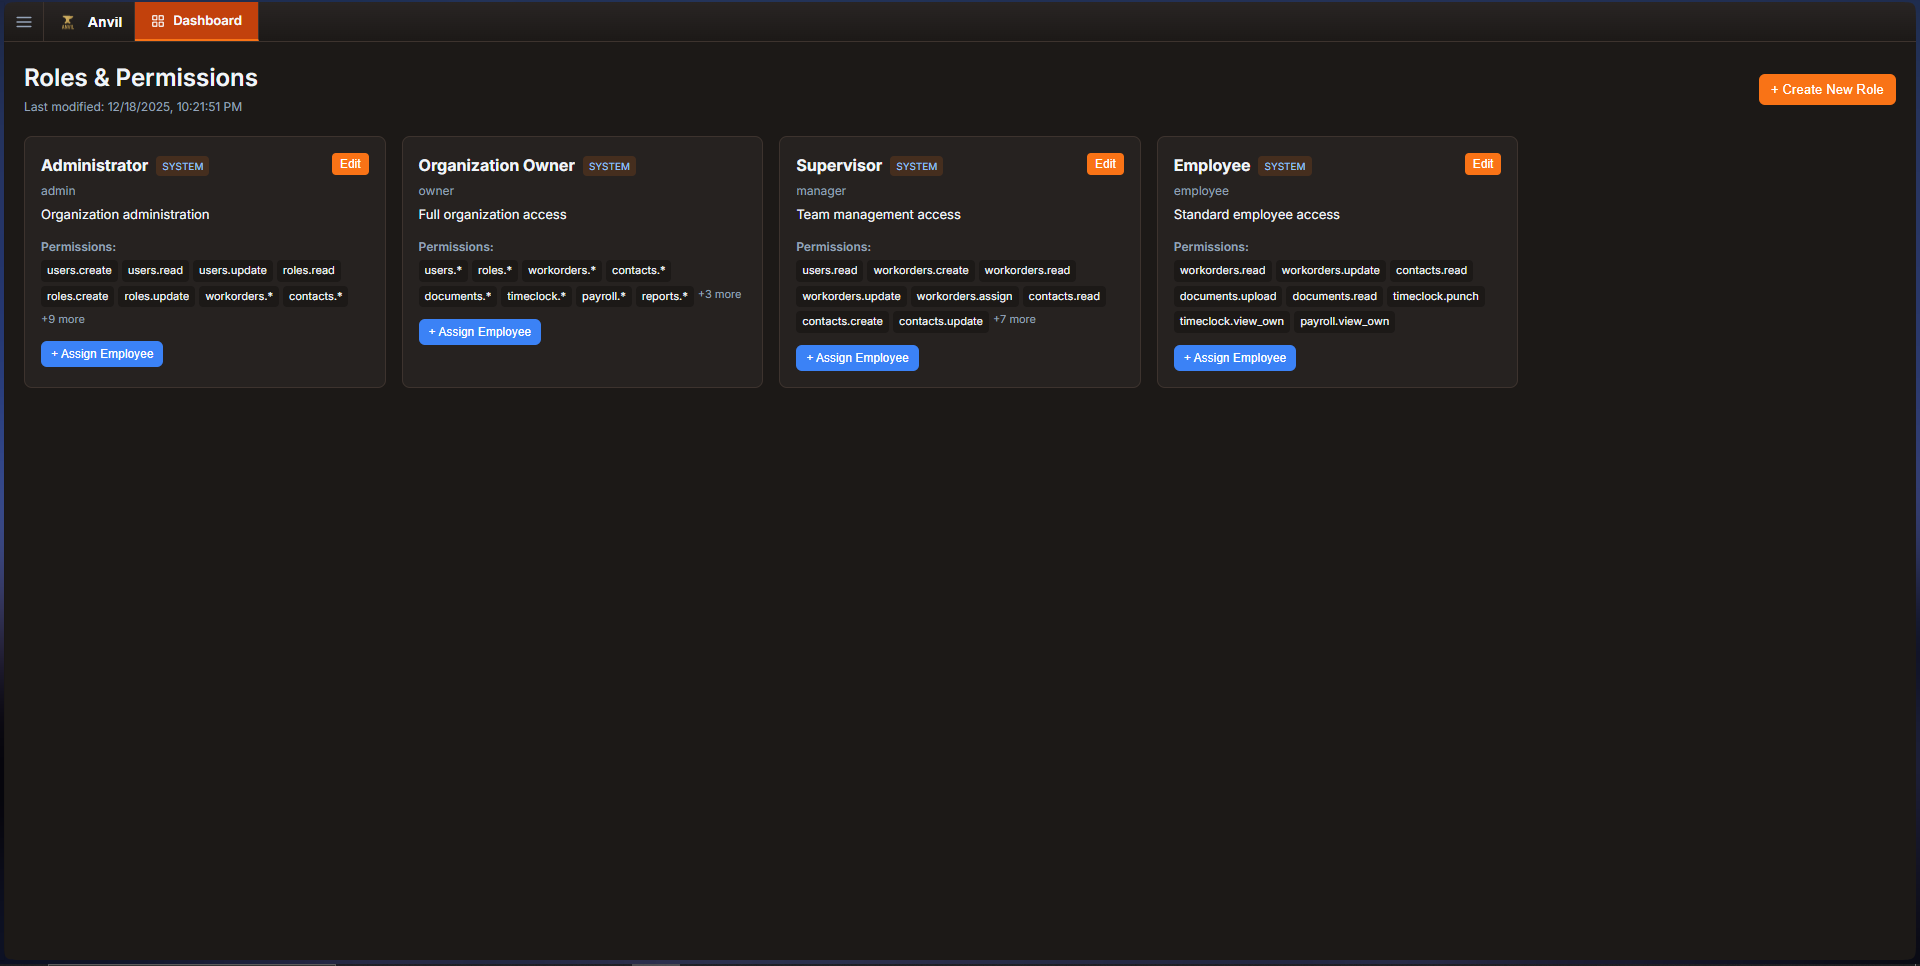This screenshot has height=966, width=1920.
Task: Assign an employee to Organization Owner
Action: [x=479, y=331]
